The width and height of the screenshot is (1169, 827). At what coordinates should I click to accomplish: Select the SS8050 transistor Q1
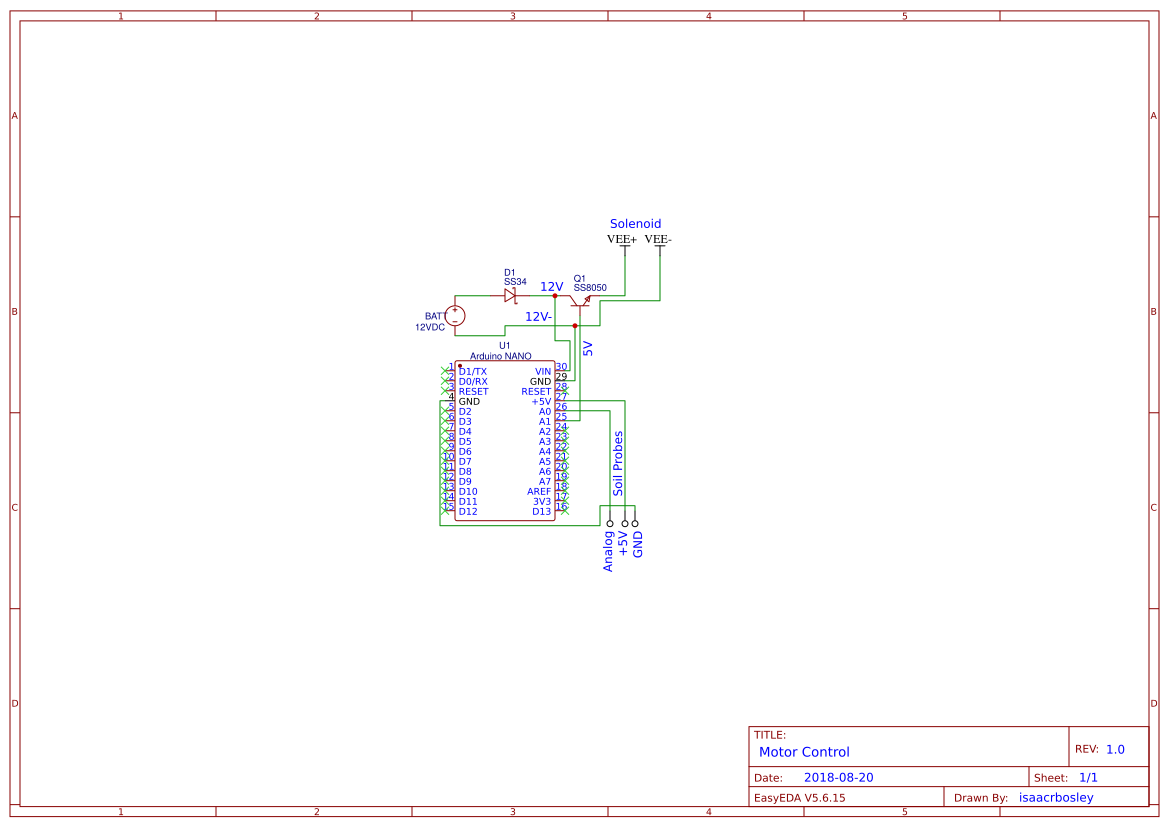[x=580, y=302]
